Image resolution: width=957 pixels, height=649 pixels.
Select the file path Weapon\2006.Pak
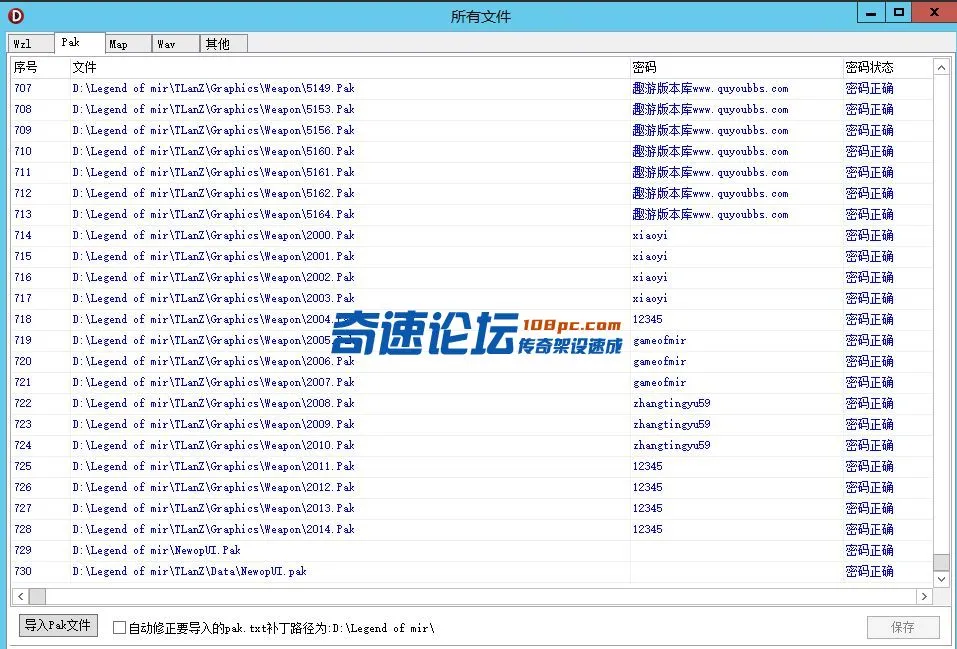[x=214, y=361]
